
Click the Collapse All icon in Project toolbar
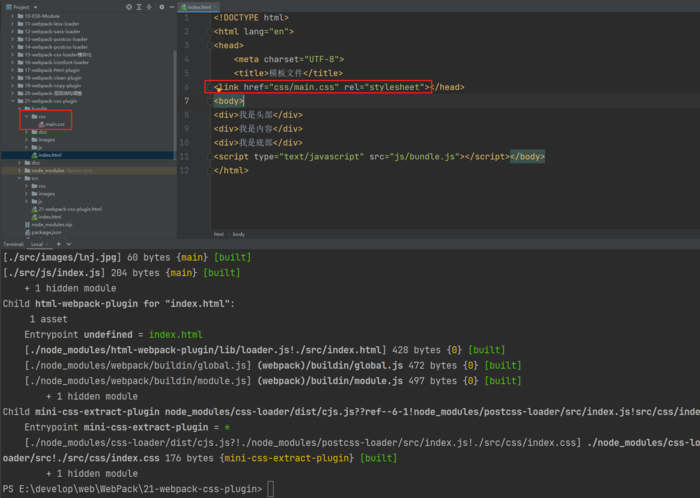(x=149, y=7)
